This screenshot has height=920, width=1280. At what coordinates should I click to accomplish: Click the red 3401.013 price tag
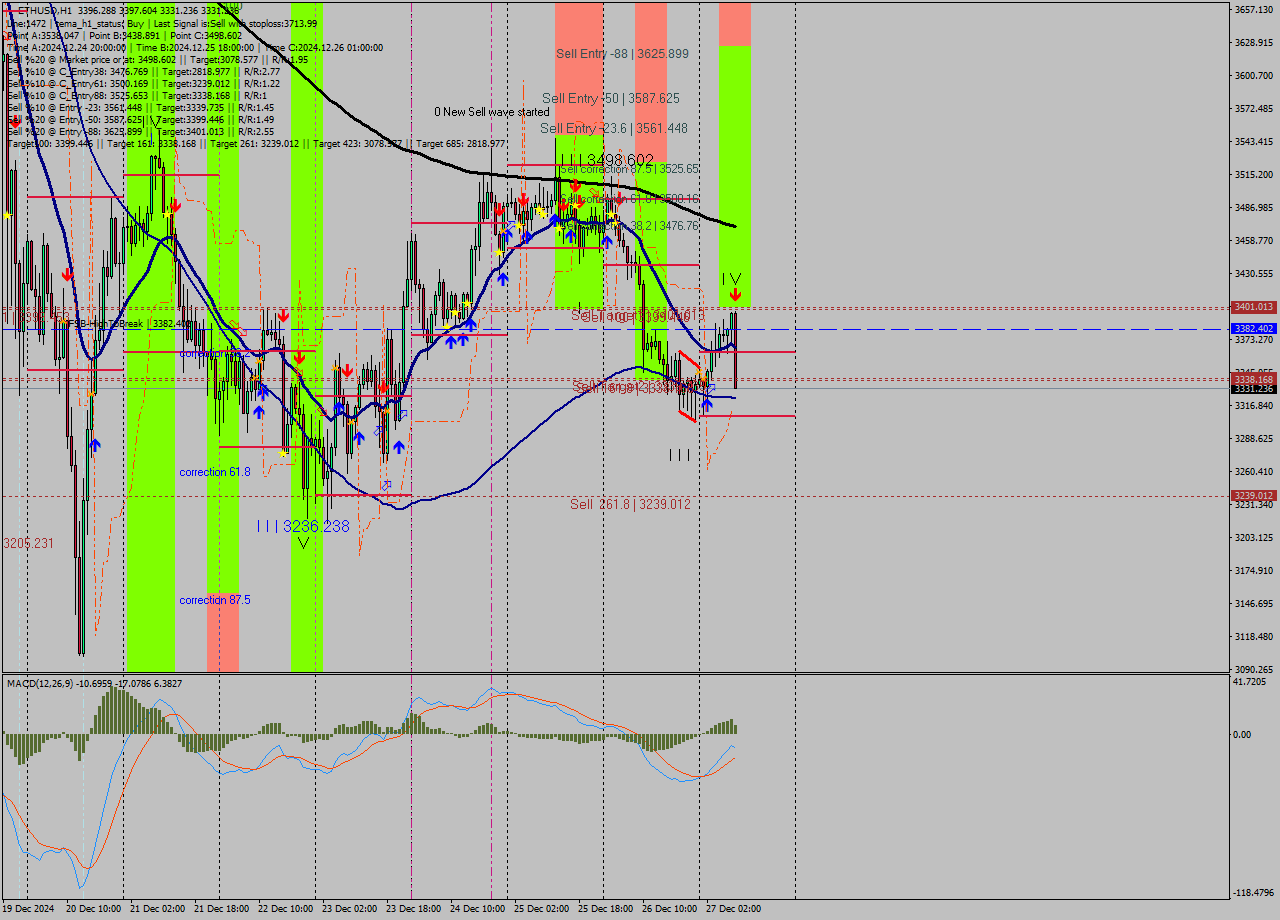[x=1254, y=307]
